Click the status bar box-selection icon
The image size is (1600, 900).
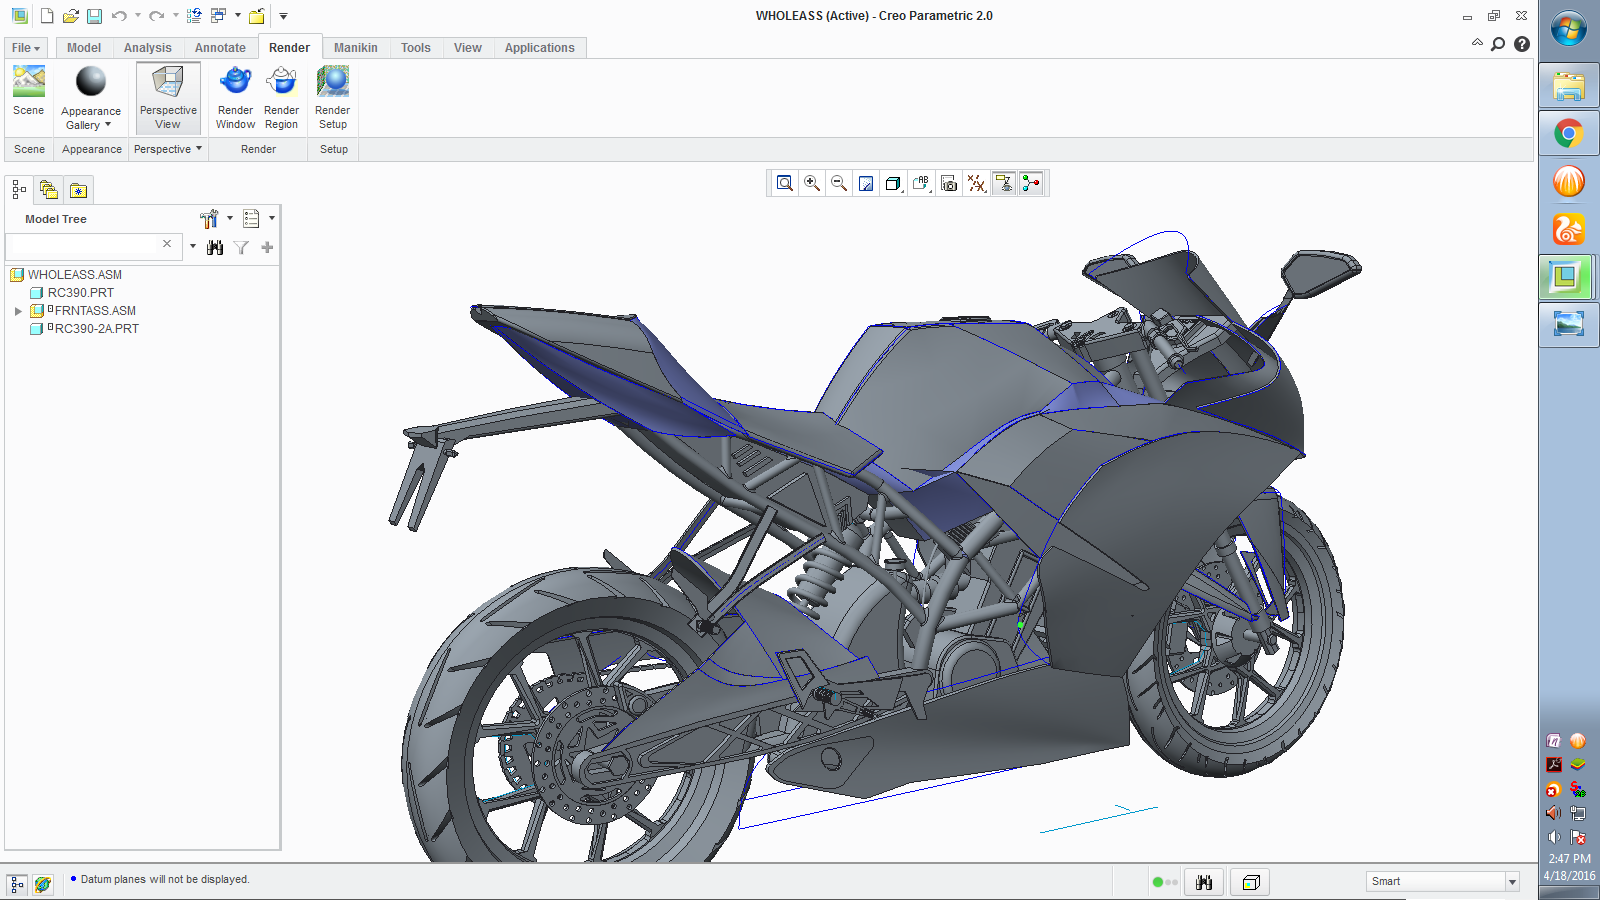[1250, 882]
